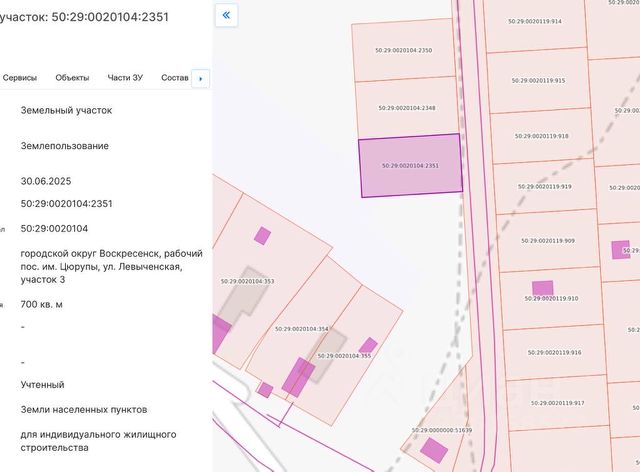
Task: Select parcel 50:29:0020104:353 on map
Action: click(247, 281)
